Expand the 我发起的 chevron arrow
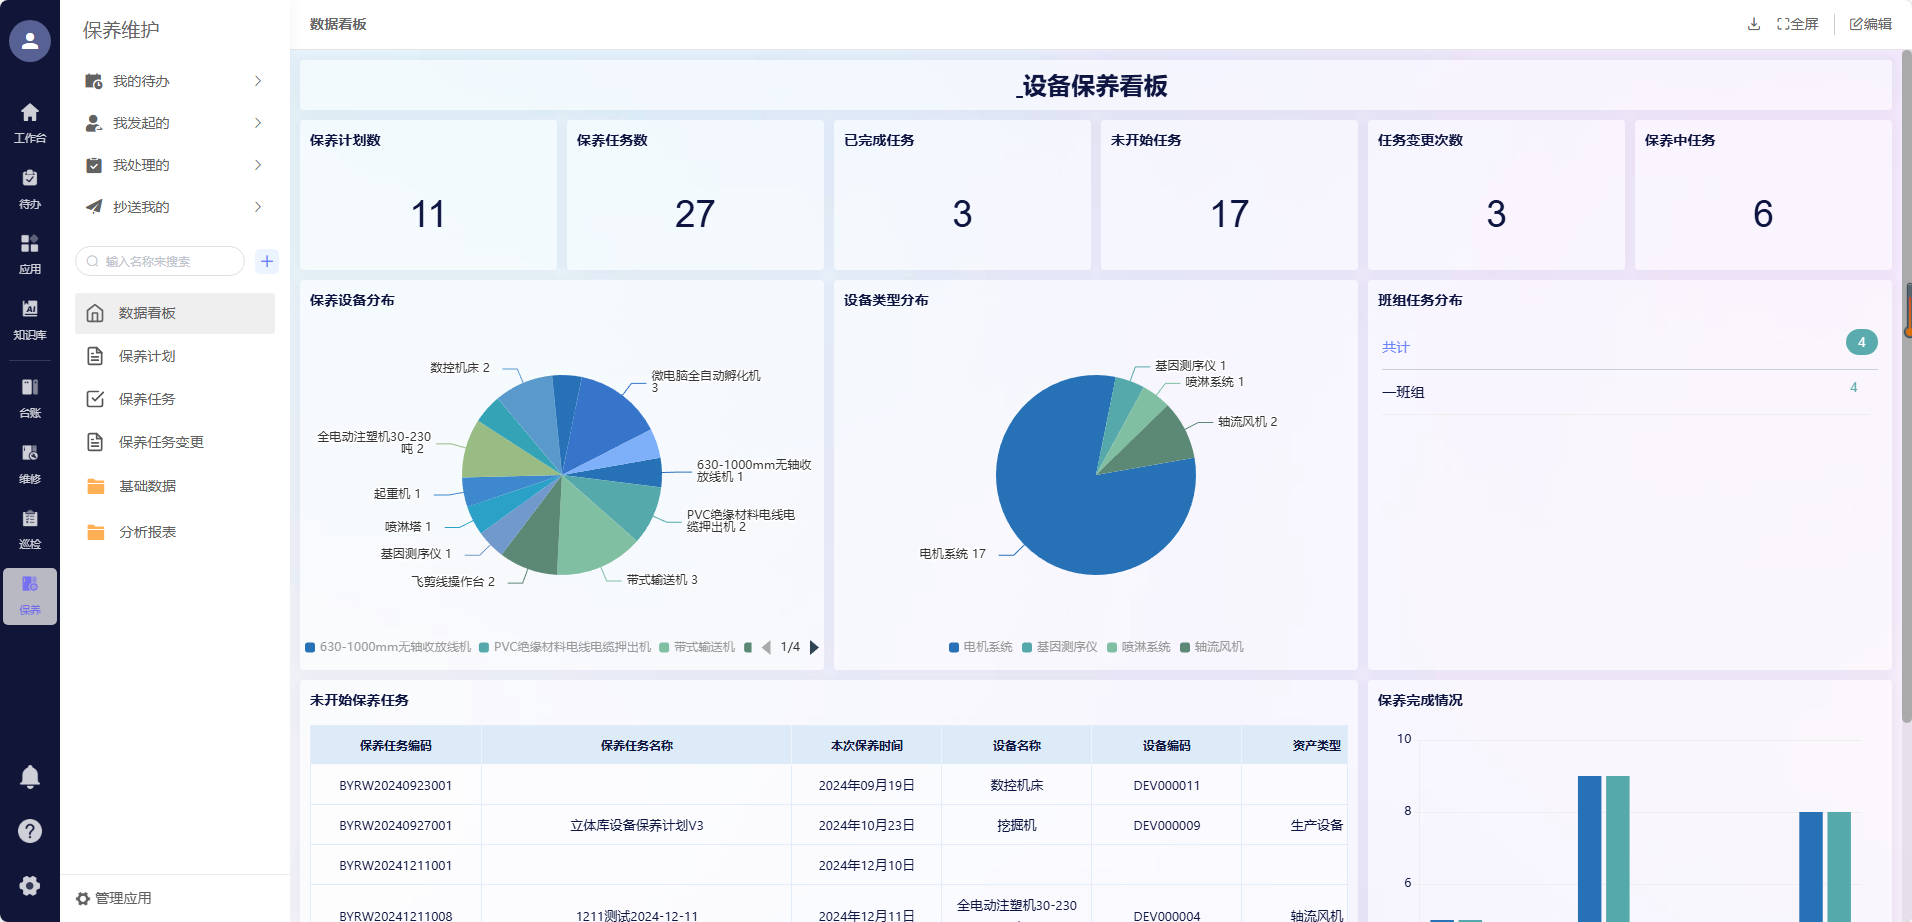Image resolution: width=1912 pixels, height=922 pixels. pyautogui.click(x=258, y=123)
